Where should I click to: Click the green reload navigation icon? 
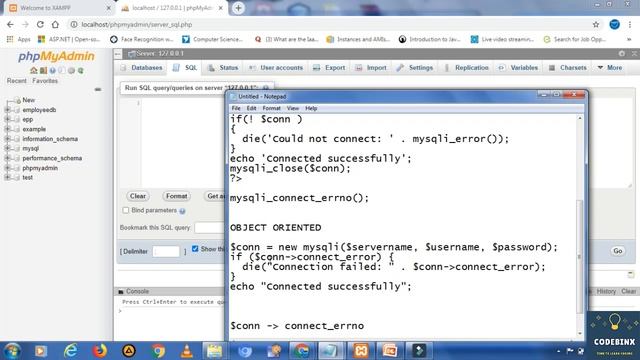click(x=81, y=71)
